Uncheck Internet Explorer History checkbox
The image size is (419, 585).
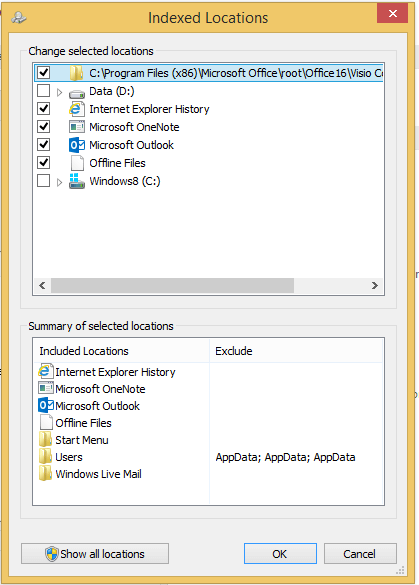point(44,109)
